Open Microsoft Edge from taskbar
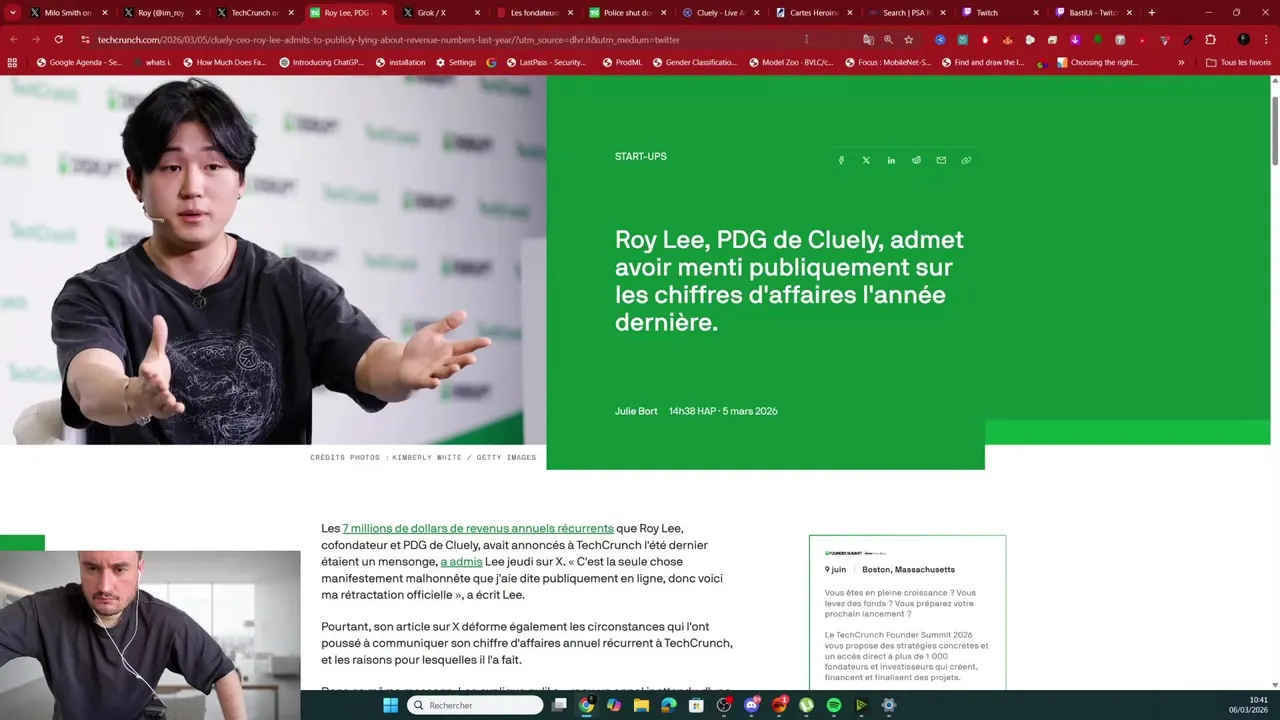1280x720 pixels. click(669, 705)
